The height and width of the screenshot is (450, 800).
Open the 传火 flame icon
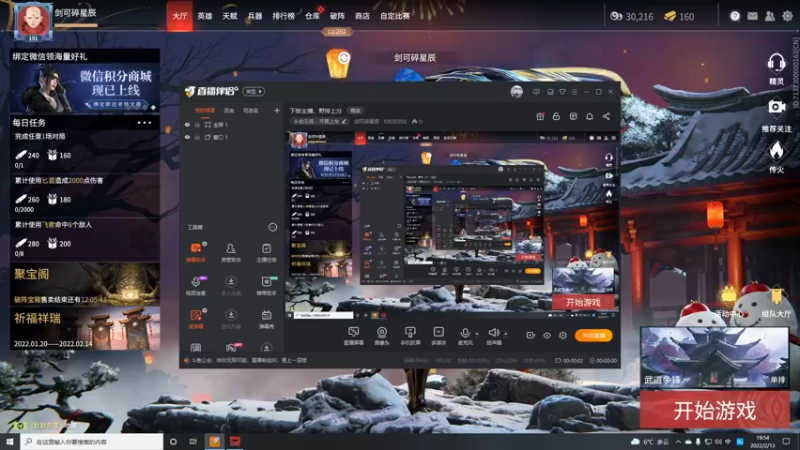pyautogui.click(x=776, y=152)
